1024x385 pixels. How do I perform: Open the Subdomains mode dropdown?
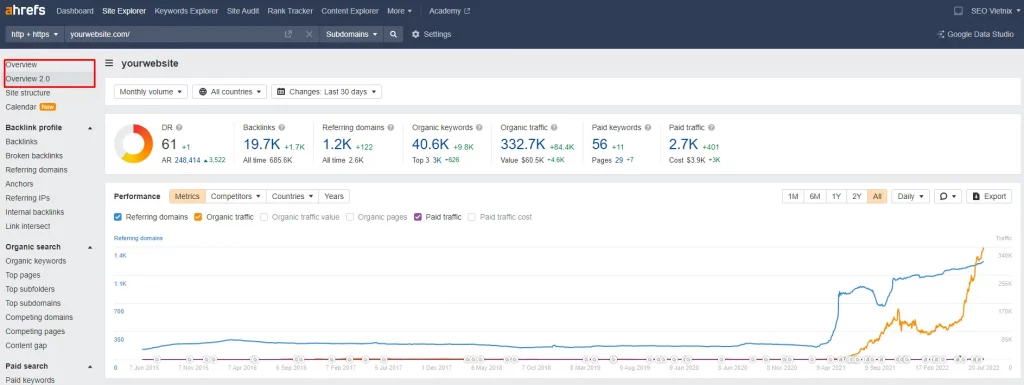[351, 34]
